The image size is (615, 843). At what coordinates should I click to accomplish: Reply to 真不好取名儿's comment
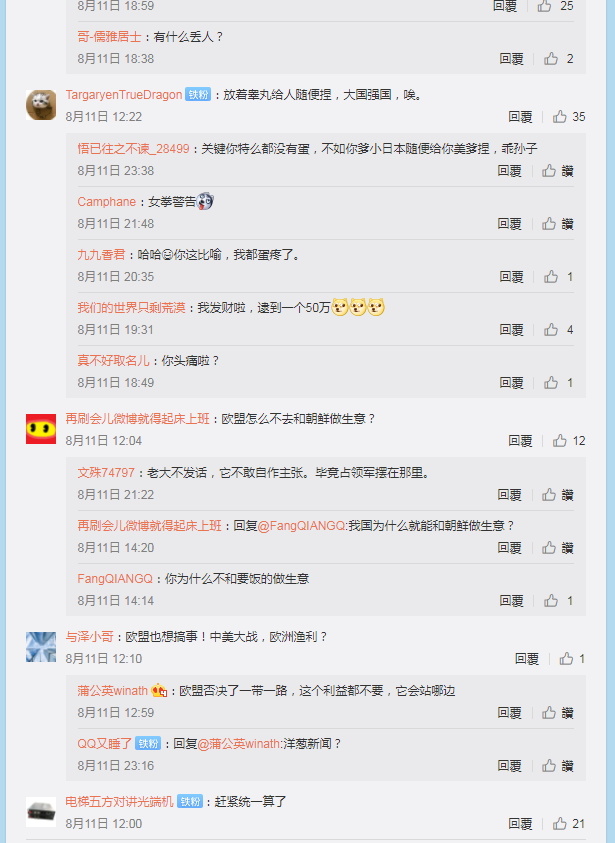pos(511,383)
